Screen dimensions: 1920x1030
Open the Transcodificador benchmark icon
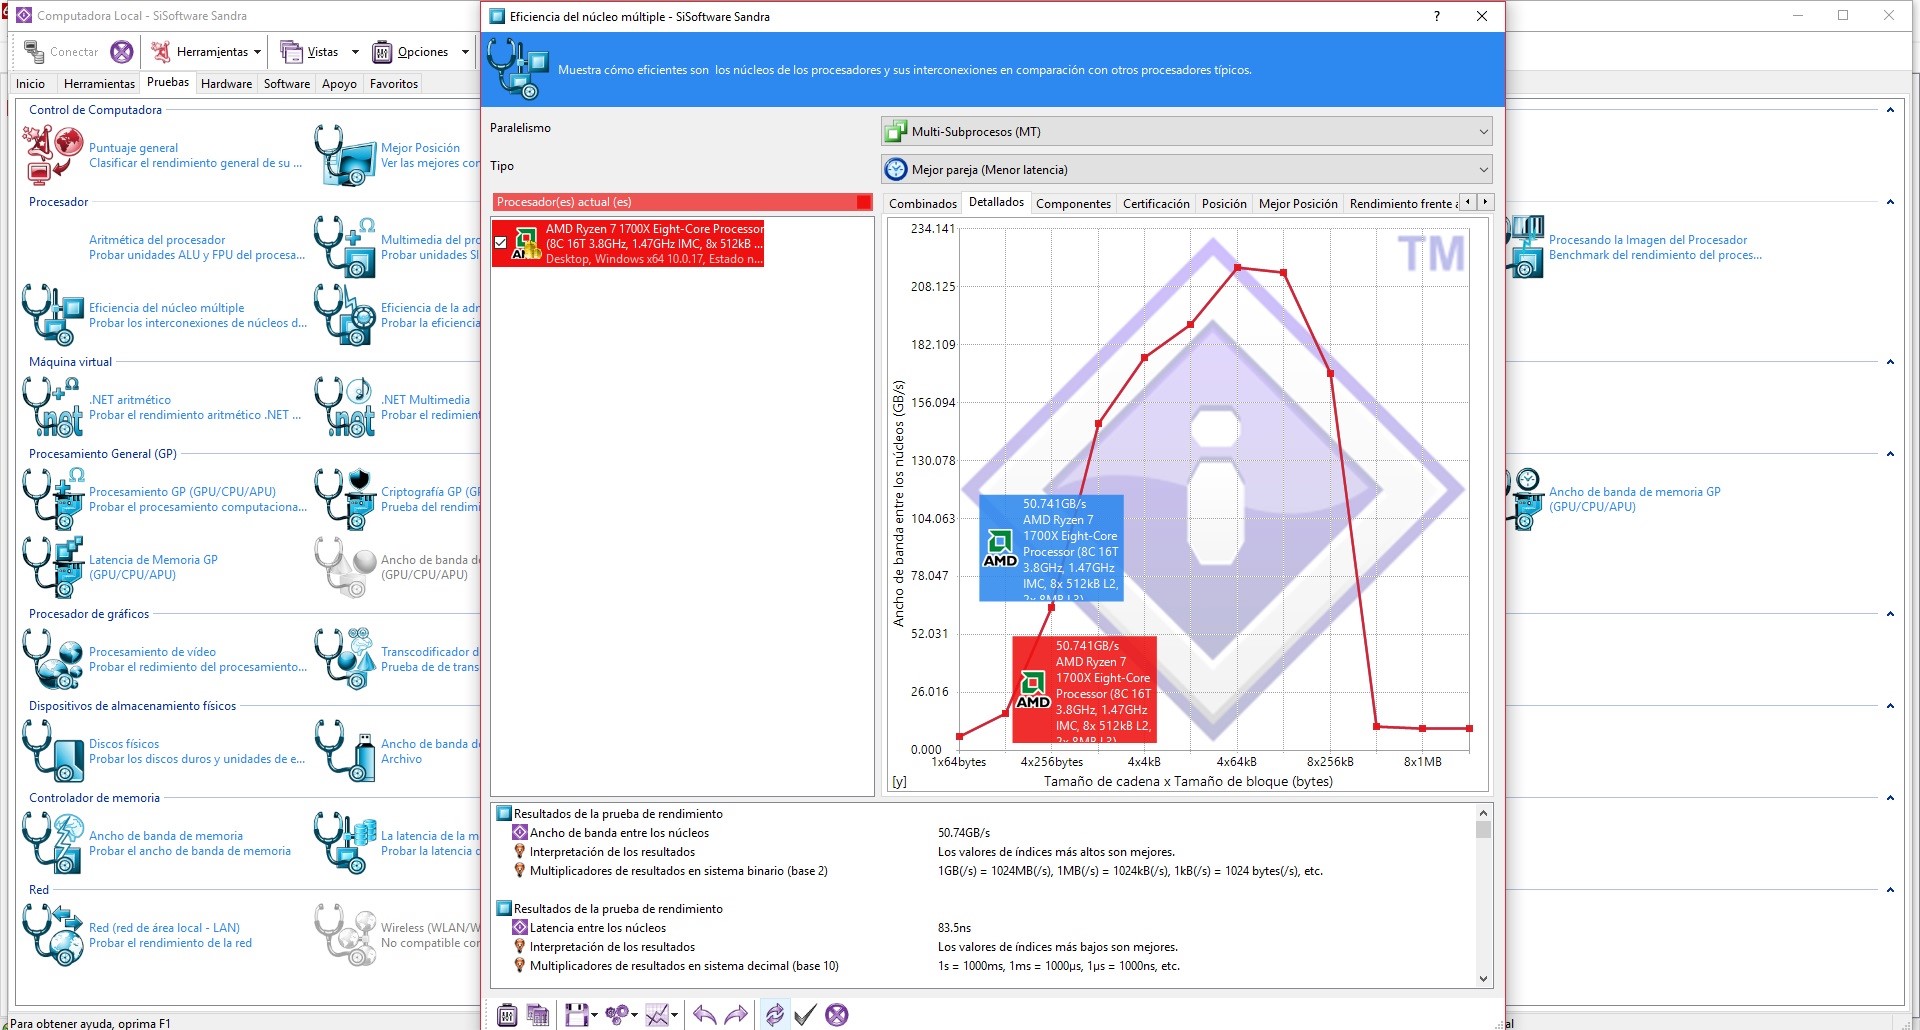click(x=345, y=659)
